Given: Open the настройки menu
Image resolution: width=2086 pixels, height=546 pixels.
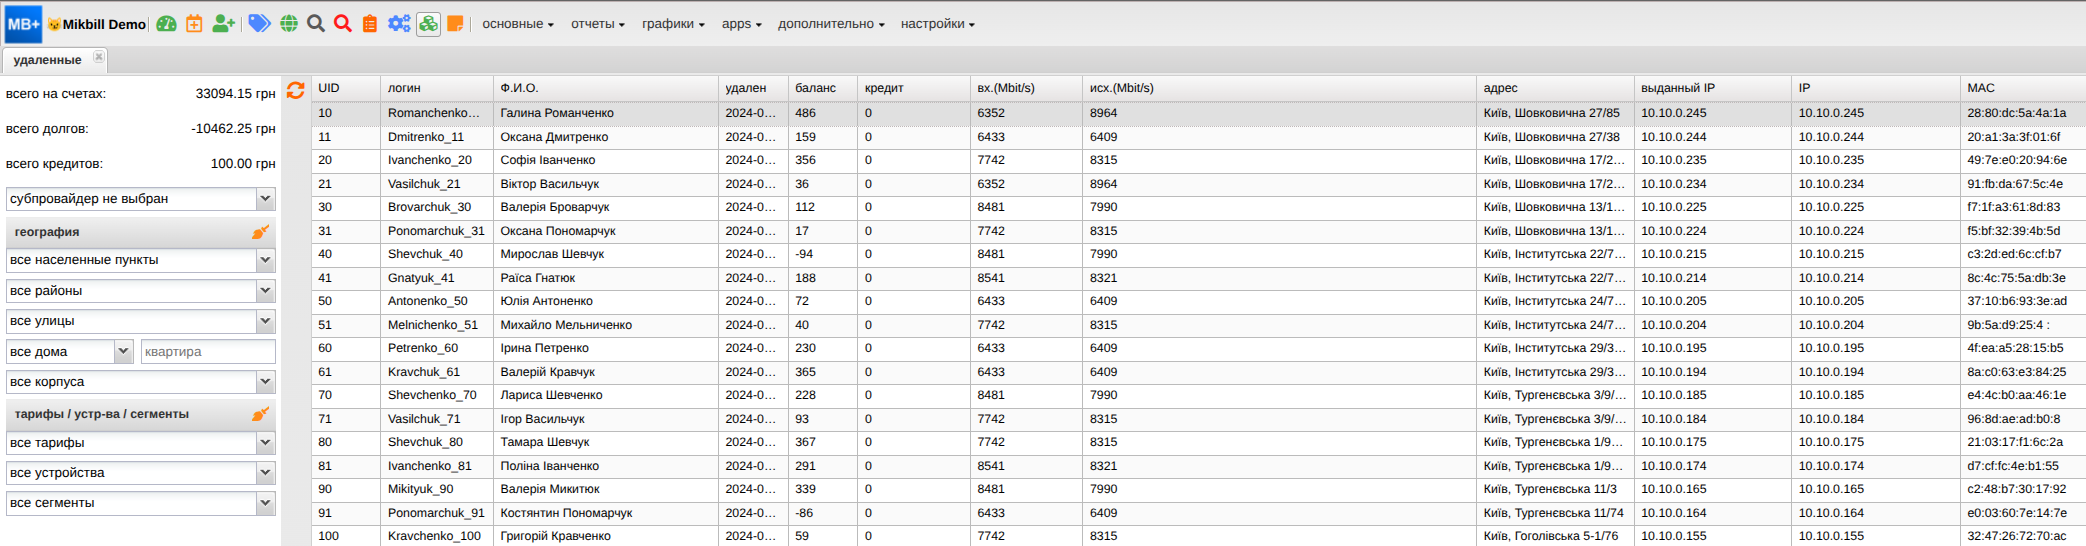Looking at the screenshot, I should click(937, 24).
